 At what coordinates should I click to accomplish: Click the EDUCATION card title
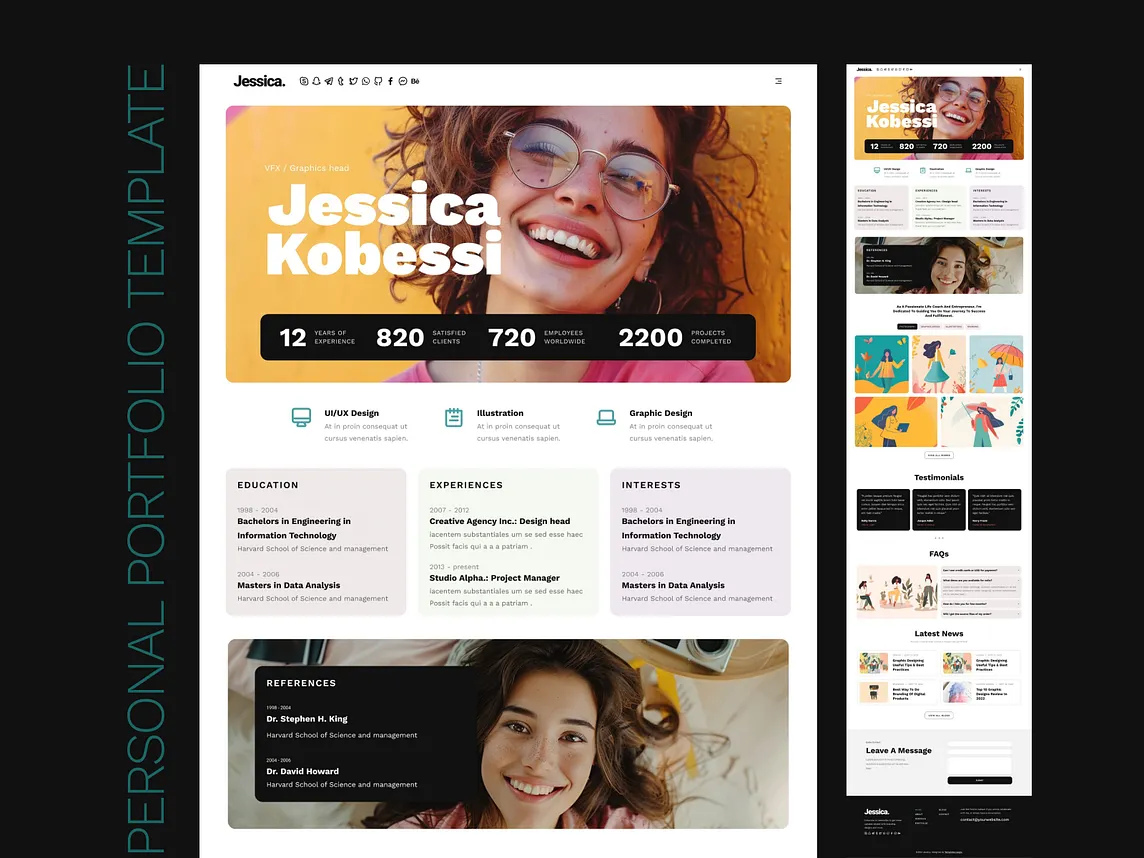[x=268, y=484]
